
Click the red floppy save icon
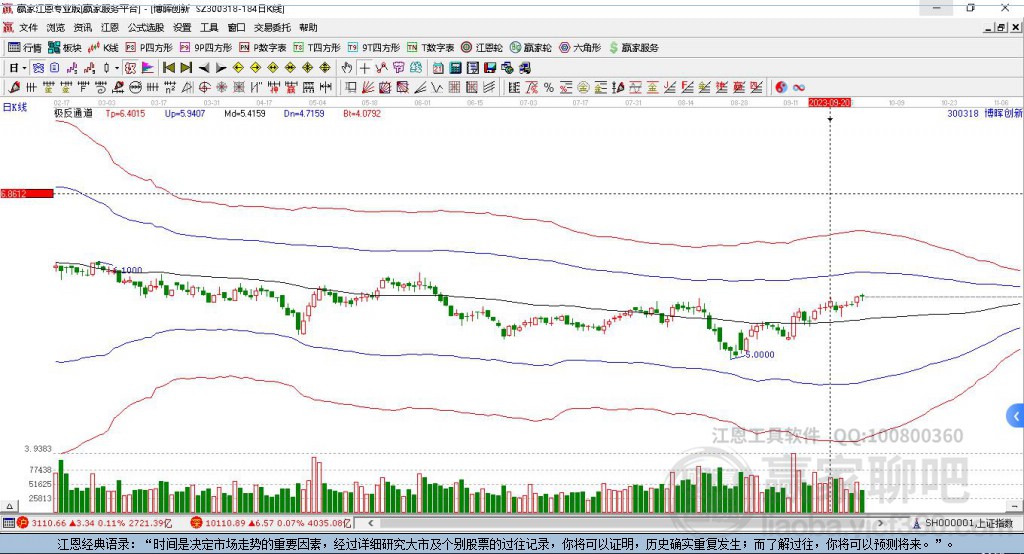tap(490, 68)
